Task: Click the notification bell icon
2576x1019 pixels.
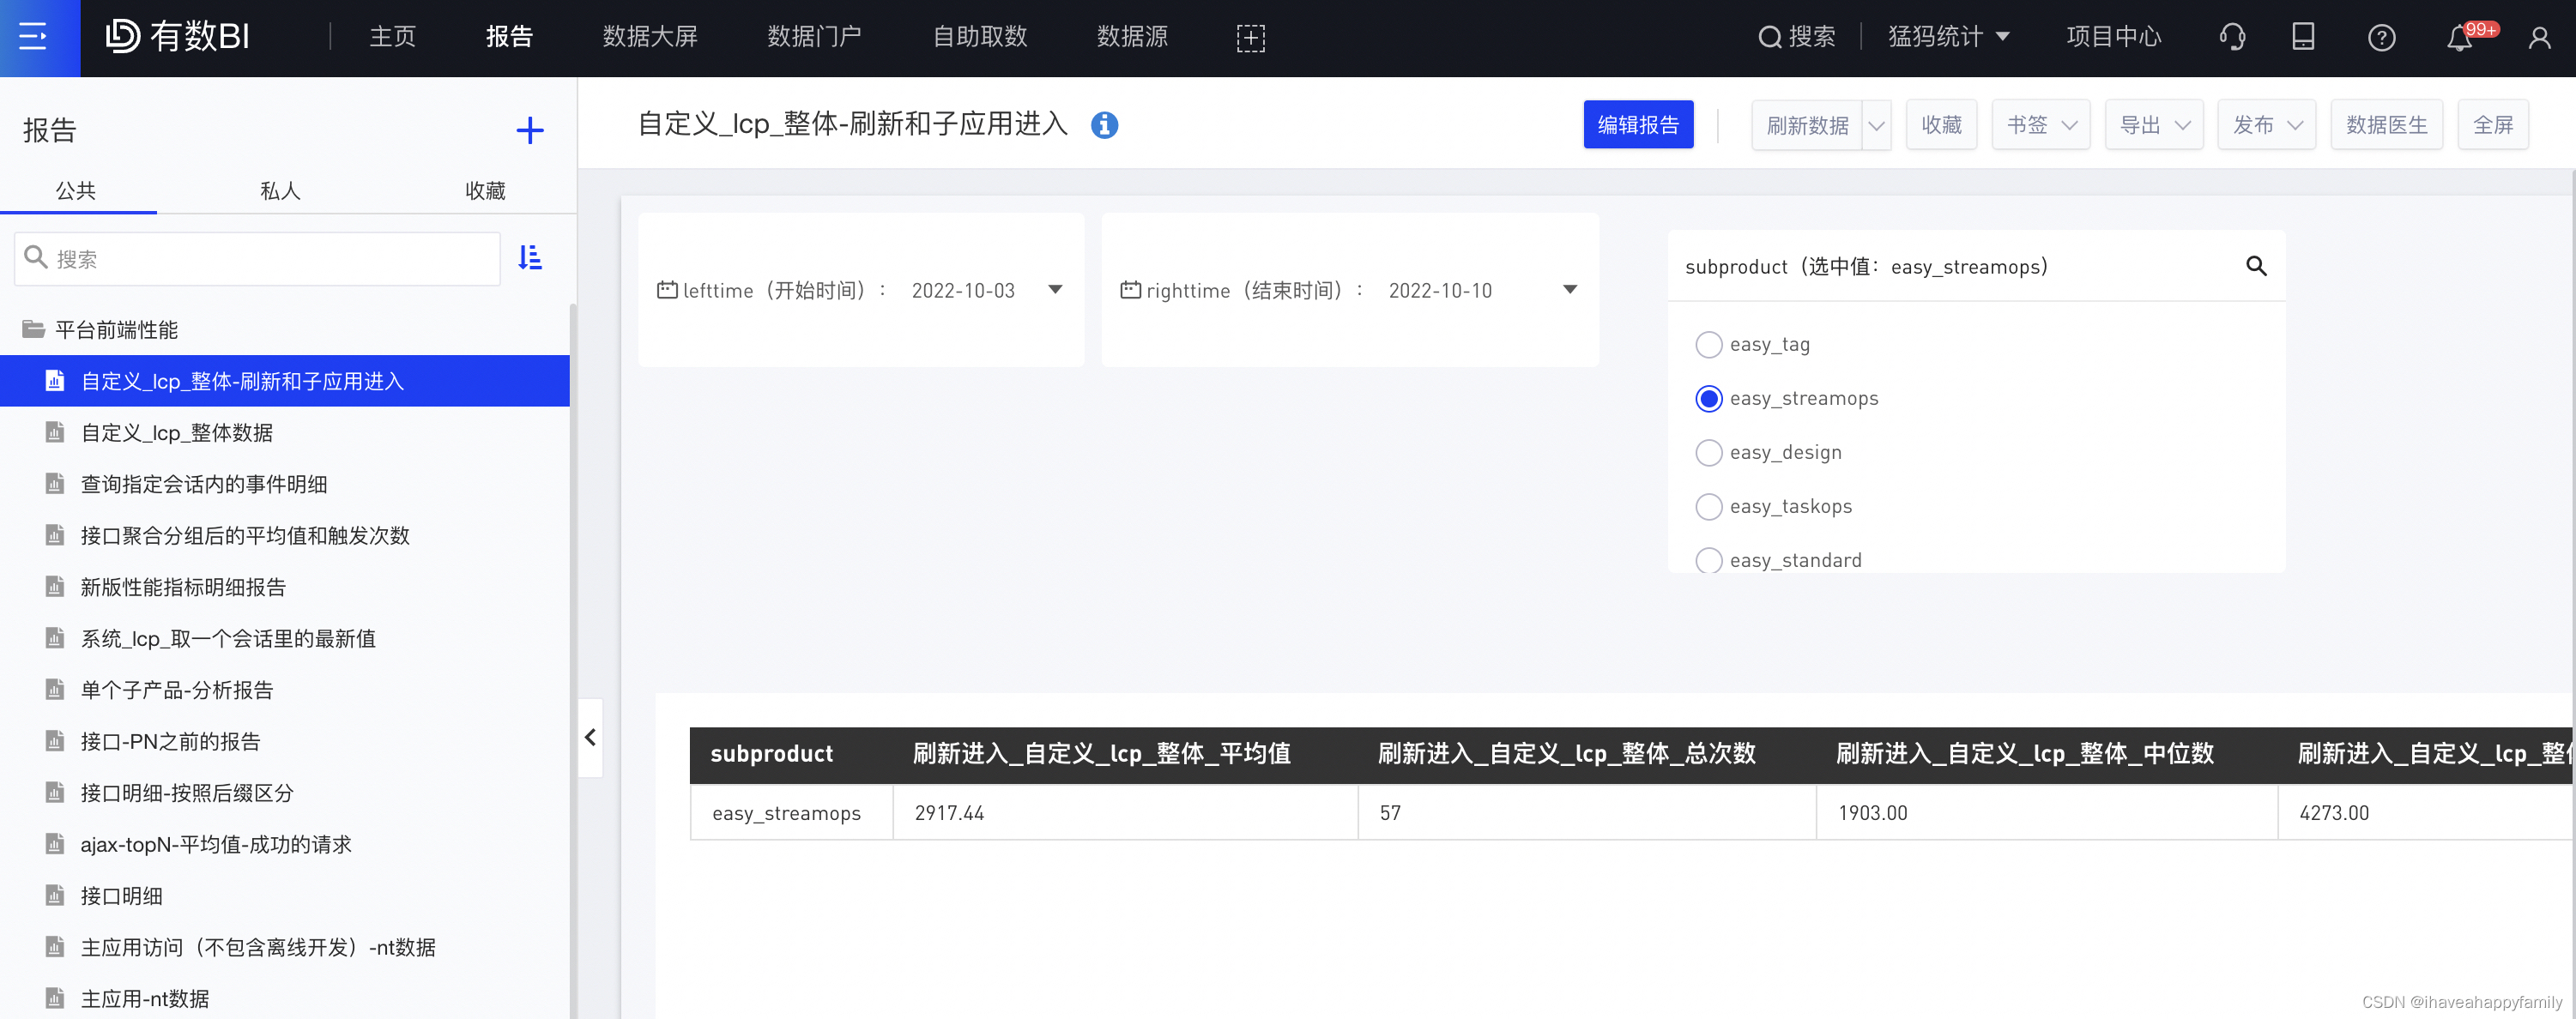Action: coord(2459,38)
